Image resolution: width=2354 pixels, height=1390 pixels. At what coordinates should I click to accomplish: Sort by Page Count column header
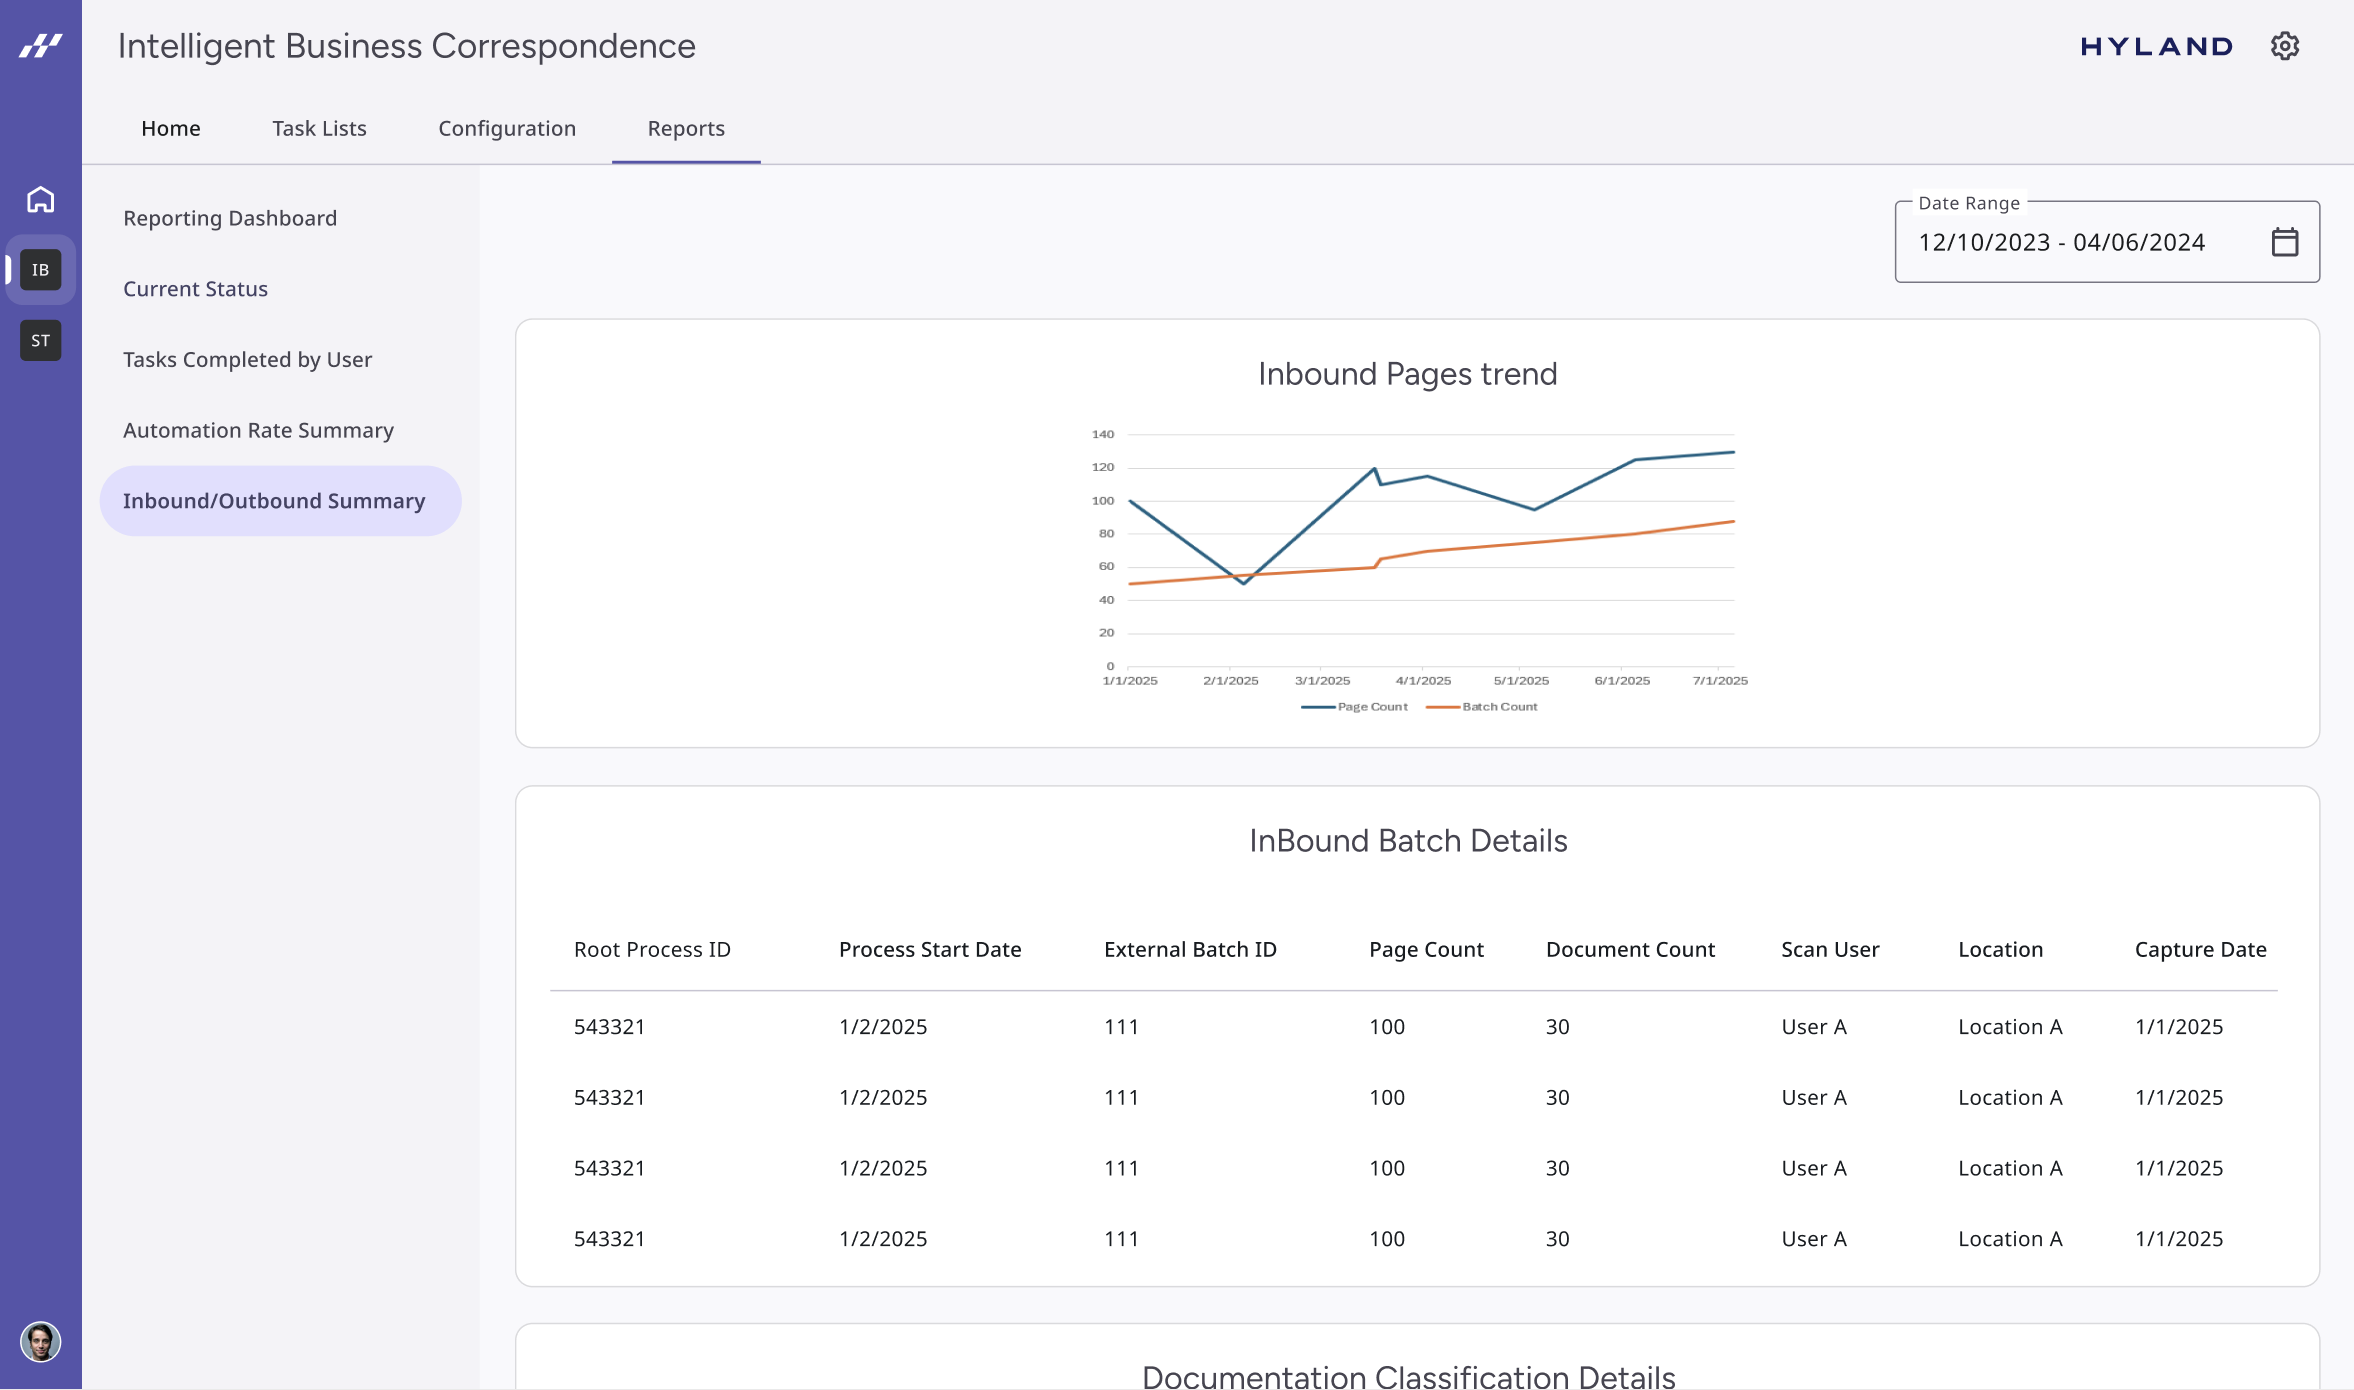click(x=1426, y=949)
